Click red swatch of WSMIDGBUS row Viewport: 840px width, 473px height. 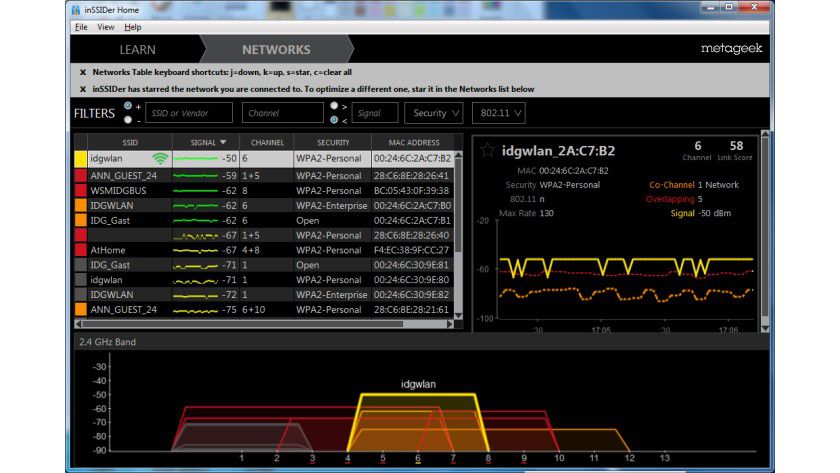[x=80, y=191]
